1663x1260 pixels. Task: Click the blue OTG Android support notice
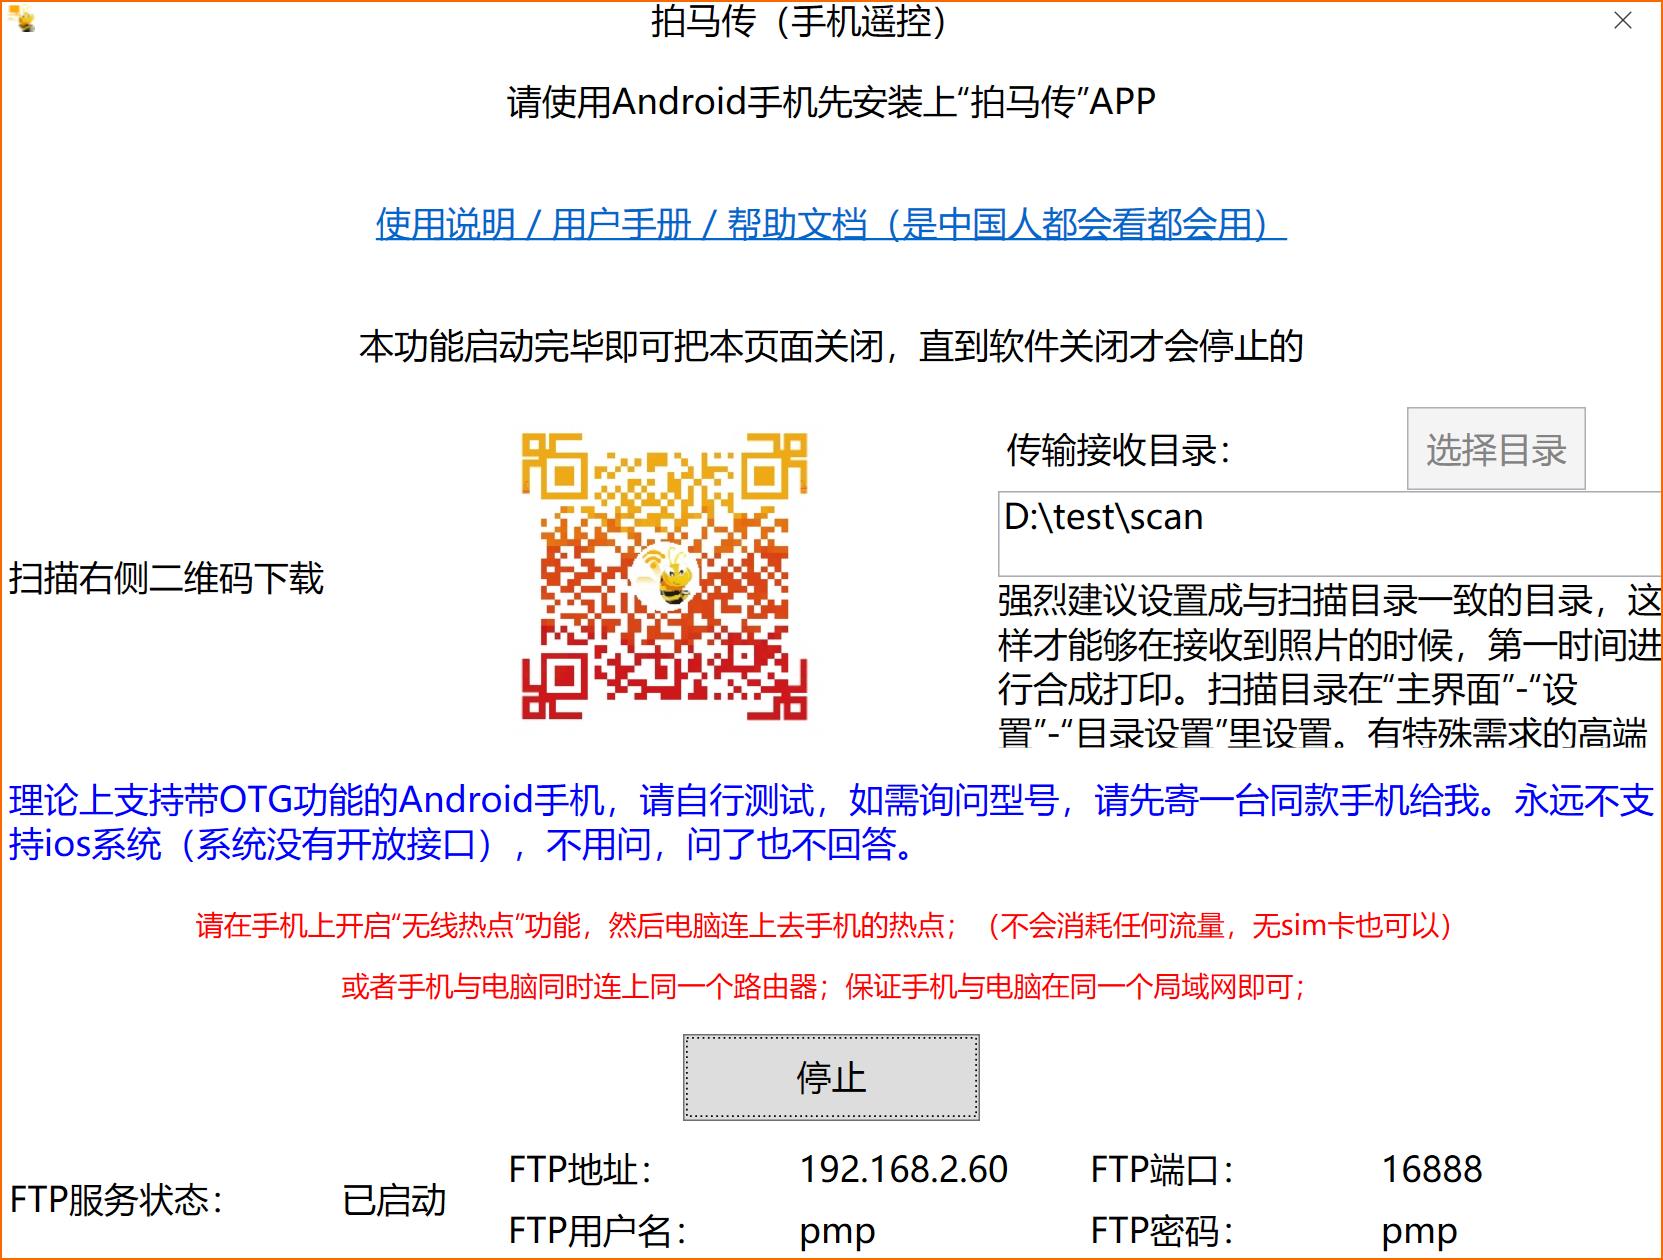click(x=830, y=822)
